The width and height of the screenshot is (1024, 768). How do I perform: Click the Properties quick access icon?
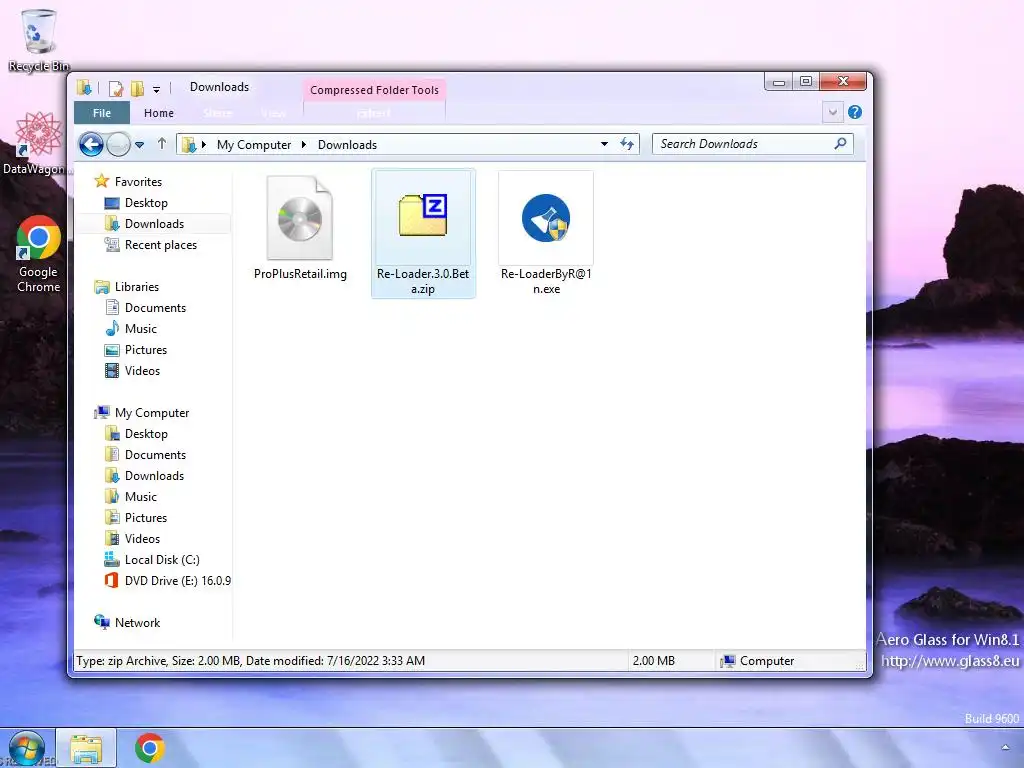click(x=116, y=88)
